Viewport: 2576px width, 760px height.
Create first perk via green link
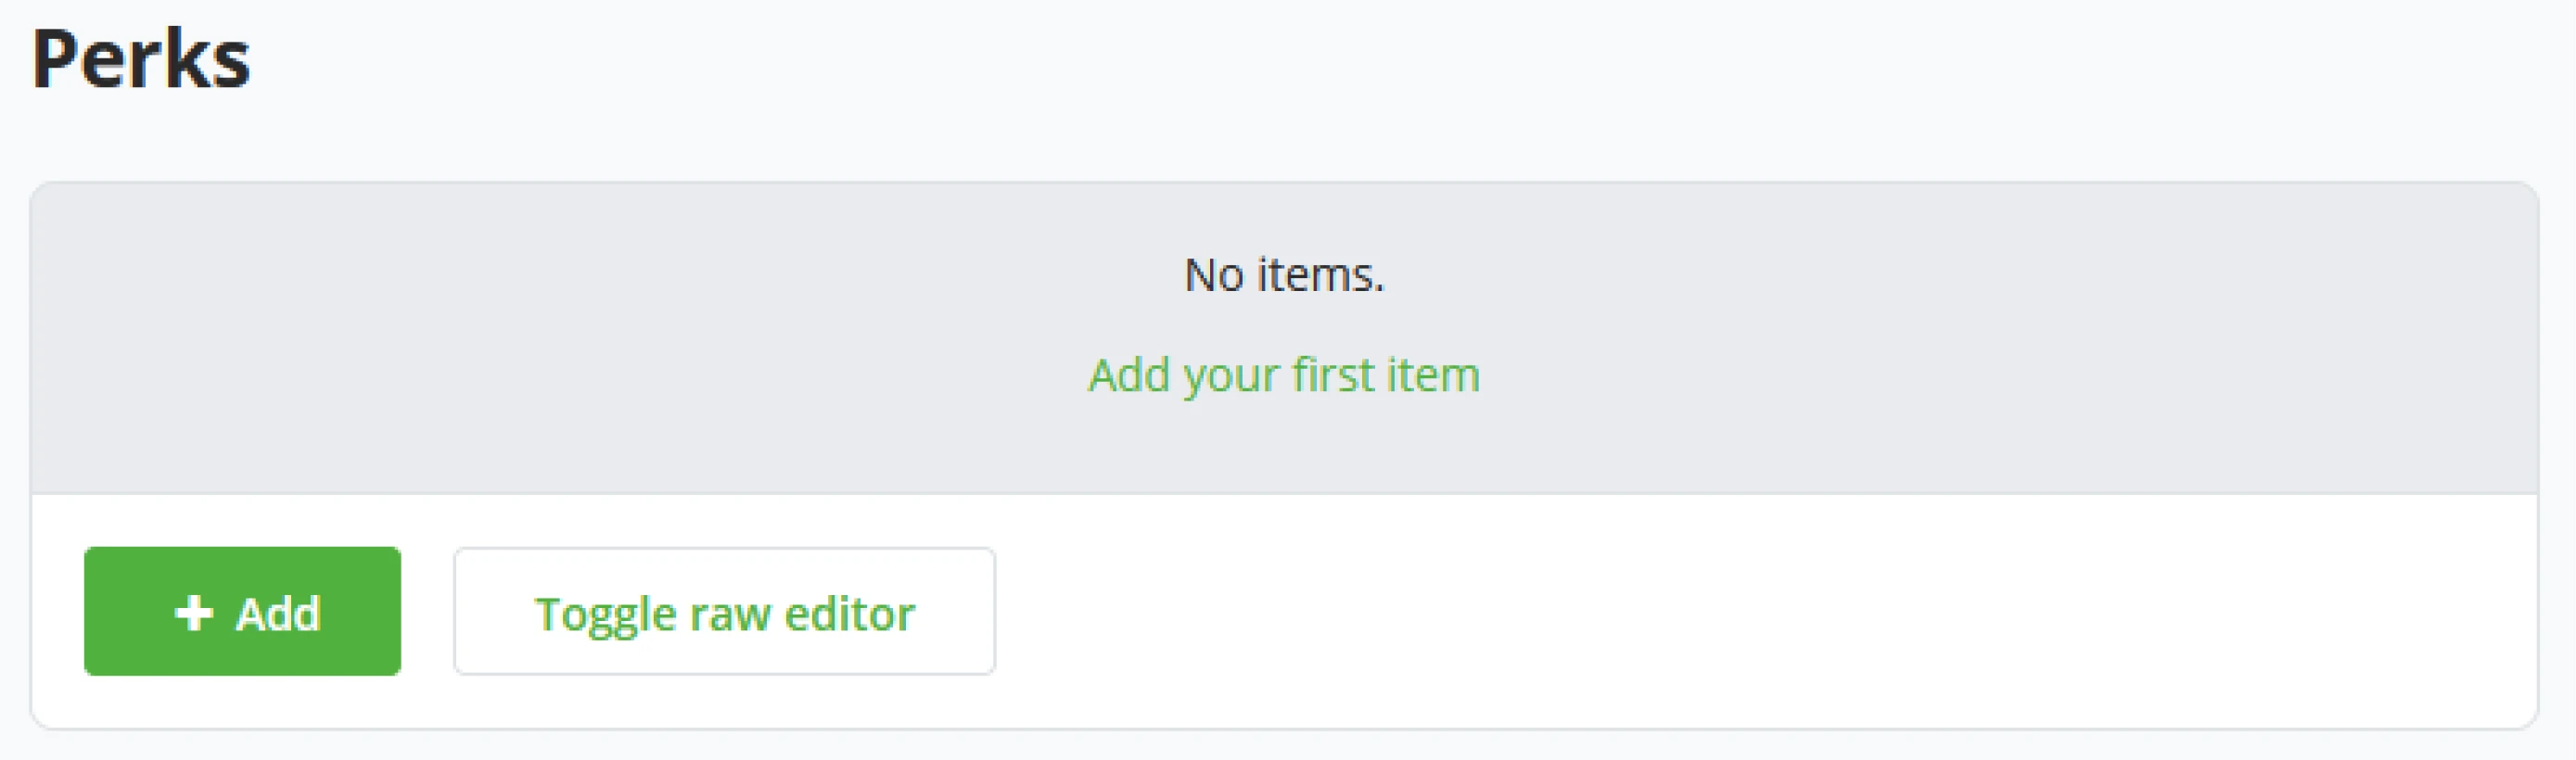(1283, 376)
